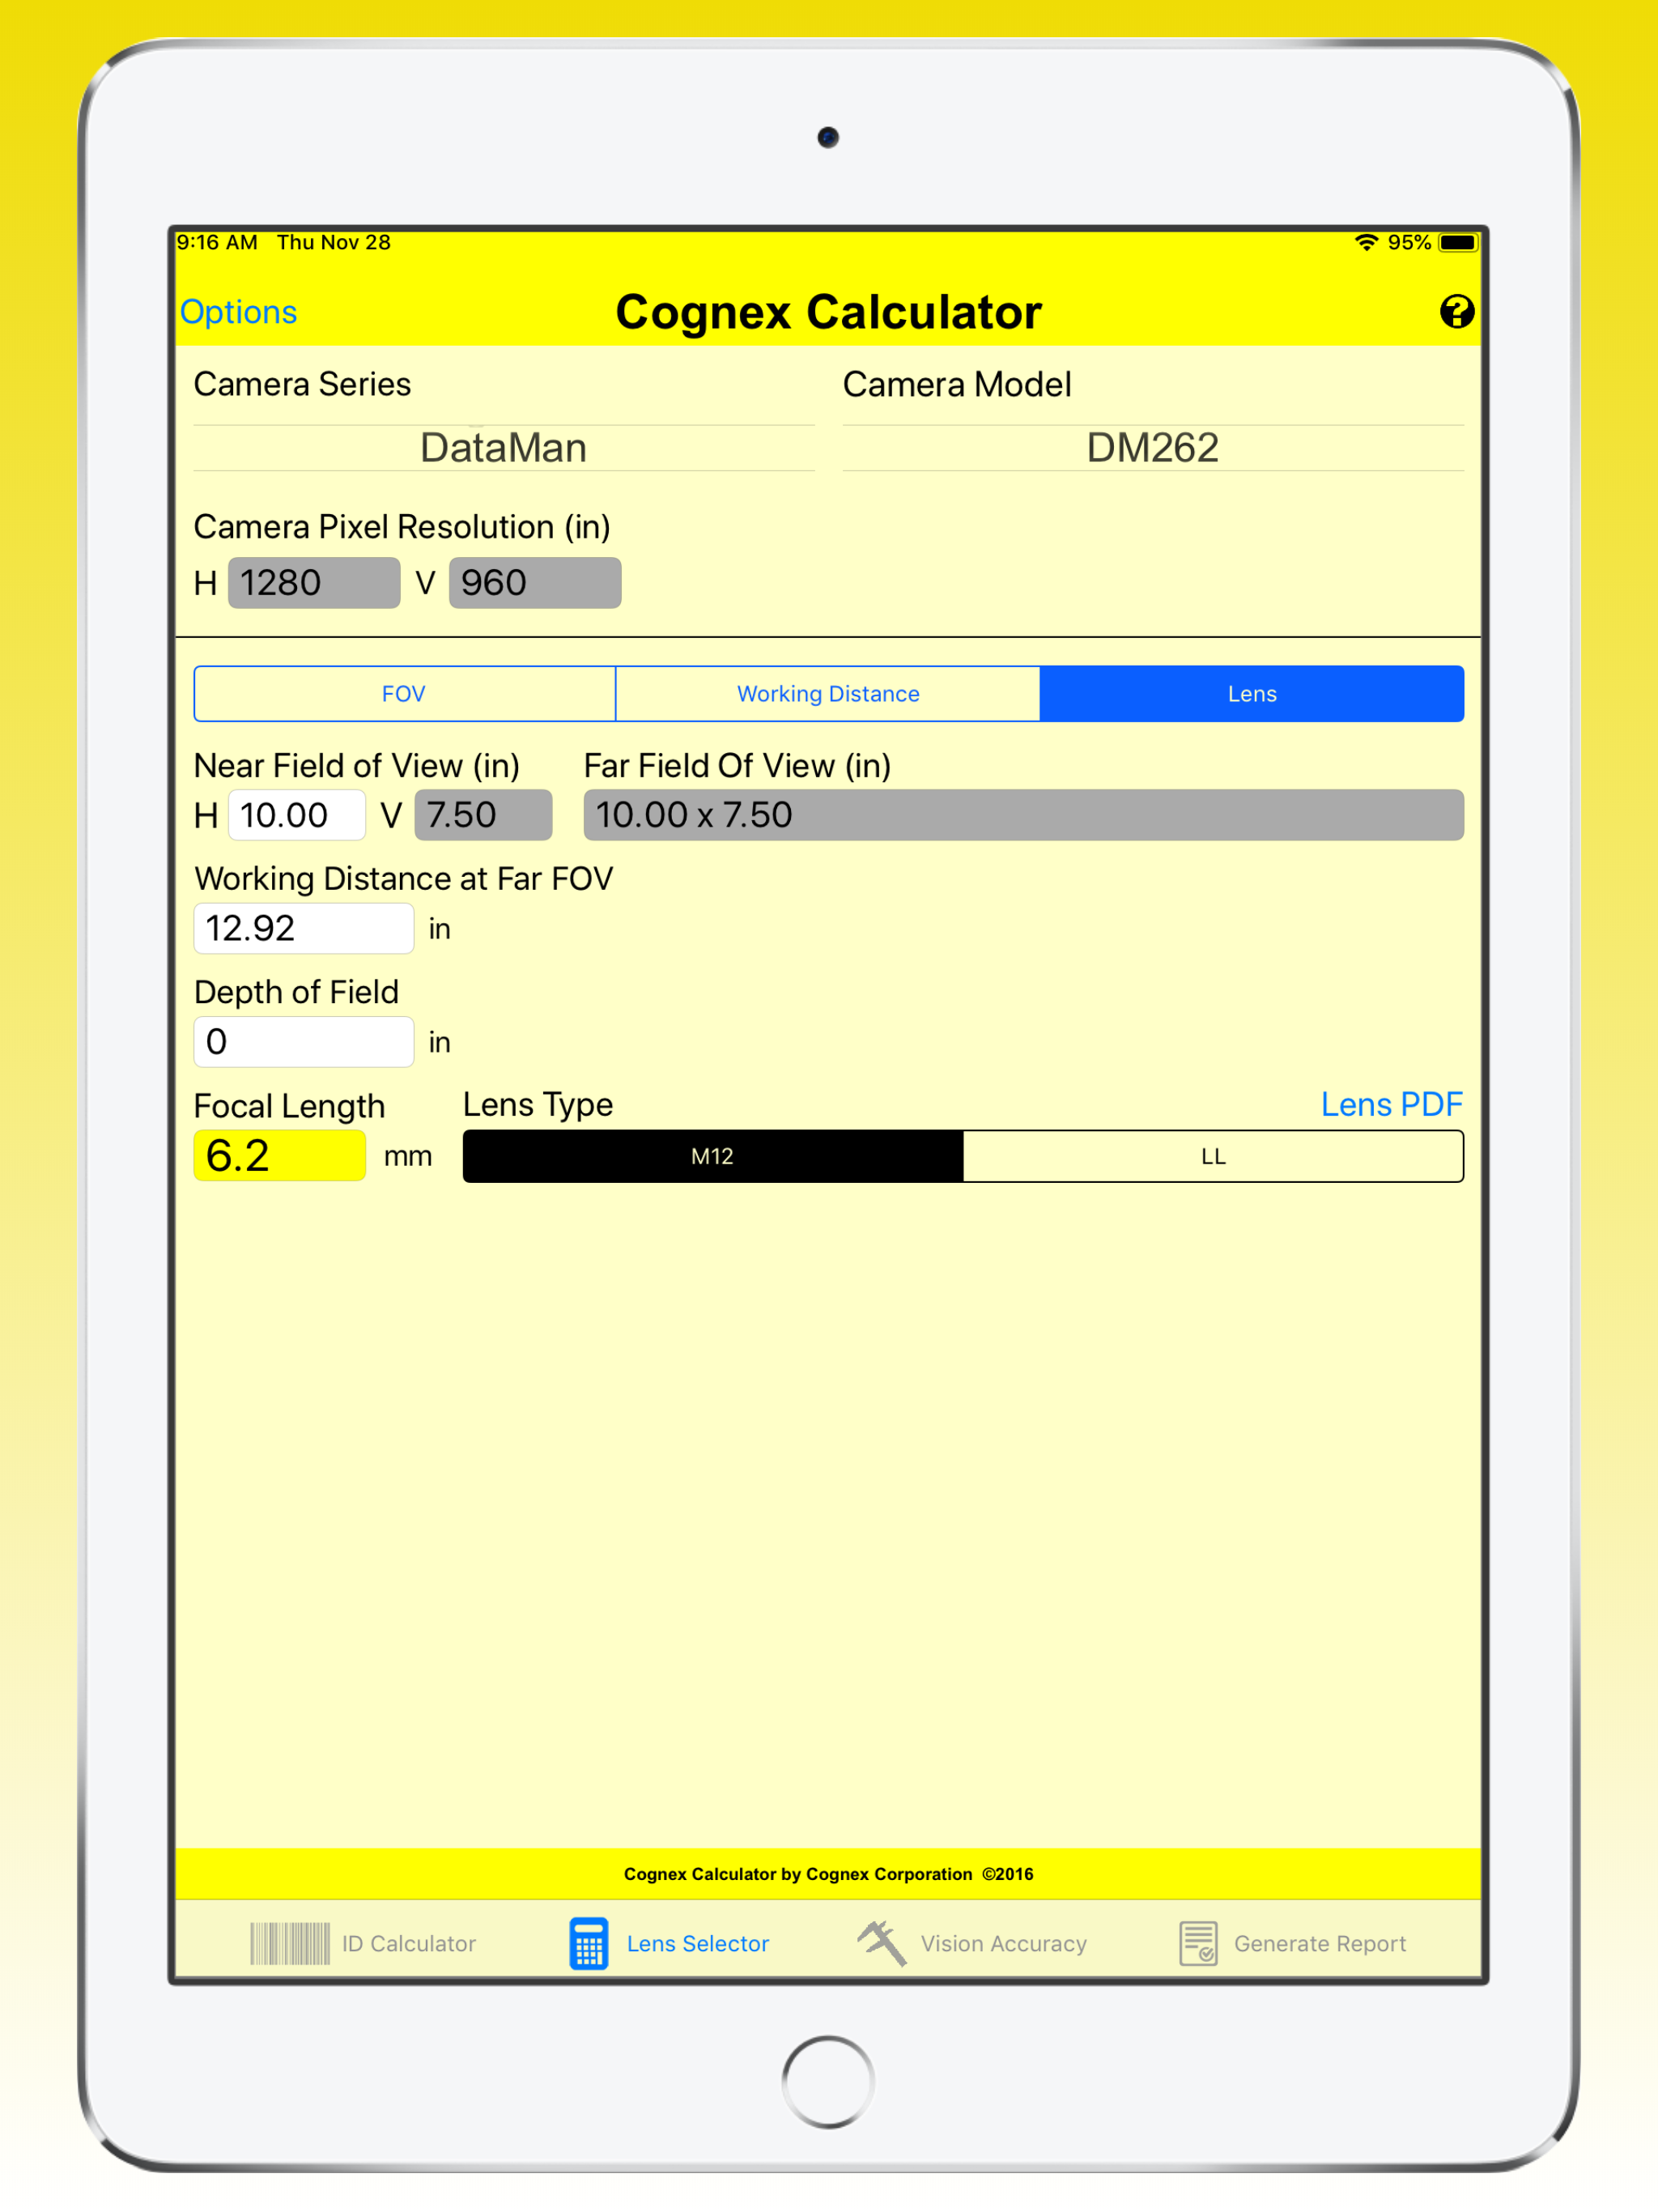Edit Working Distance at Far FOV 12.92

[304, 928]
